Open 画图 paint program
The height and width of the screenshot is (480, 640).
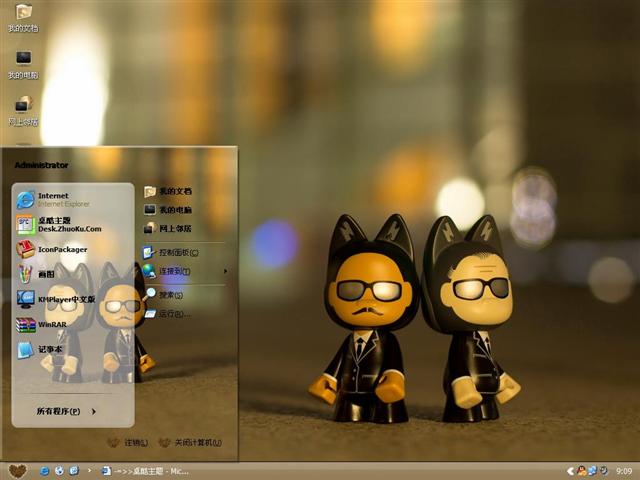(x=36, y=274)
